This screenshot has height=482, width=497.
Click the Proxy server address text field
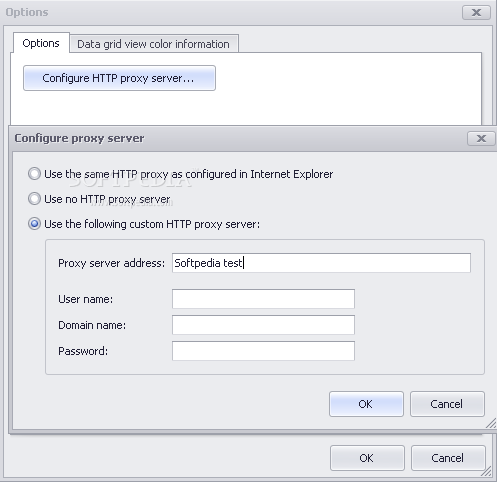point(321,263)
